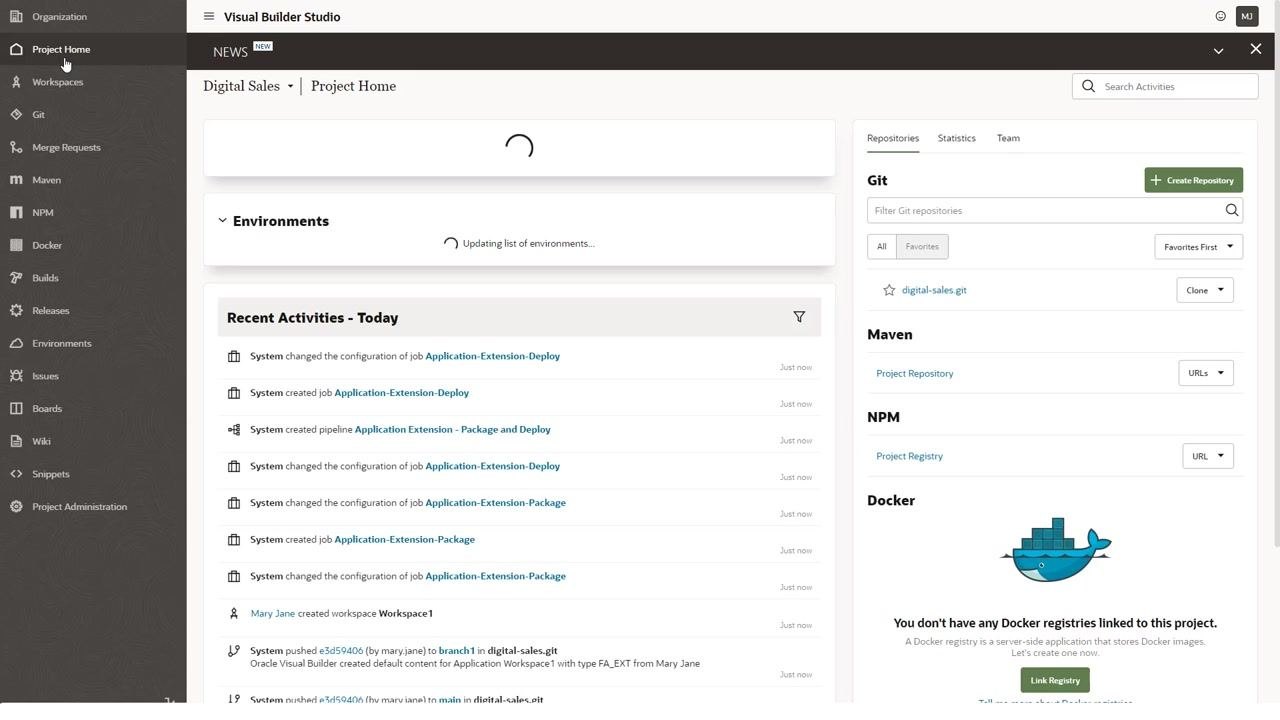The width and height of the screenshot is (1280, 720).
Task: Click the Link Registry button
Action: [x=1055, y=680]
